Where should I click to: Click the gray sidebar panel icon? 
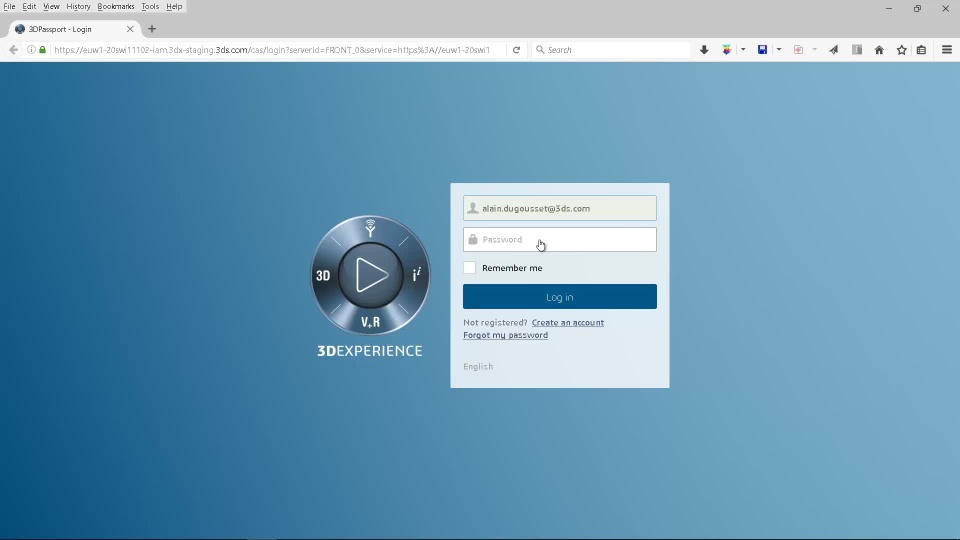[857, 50]
